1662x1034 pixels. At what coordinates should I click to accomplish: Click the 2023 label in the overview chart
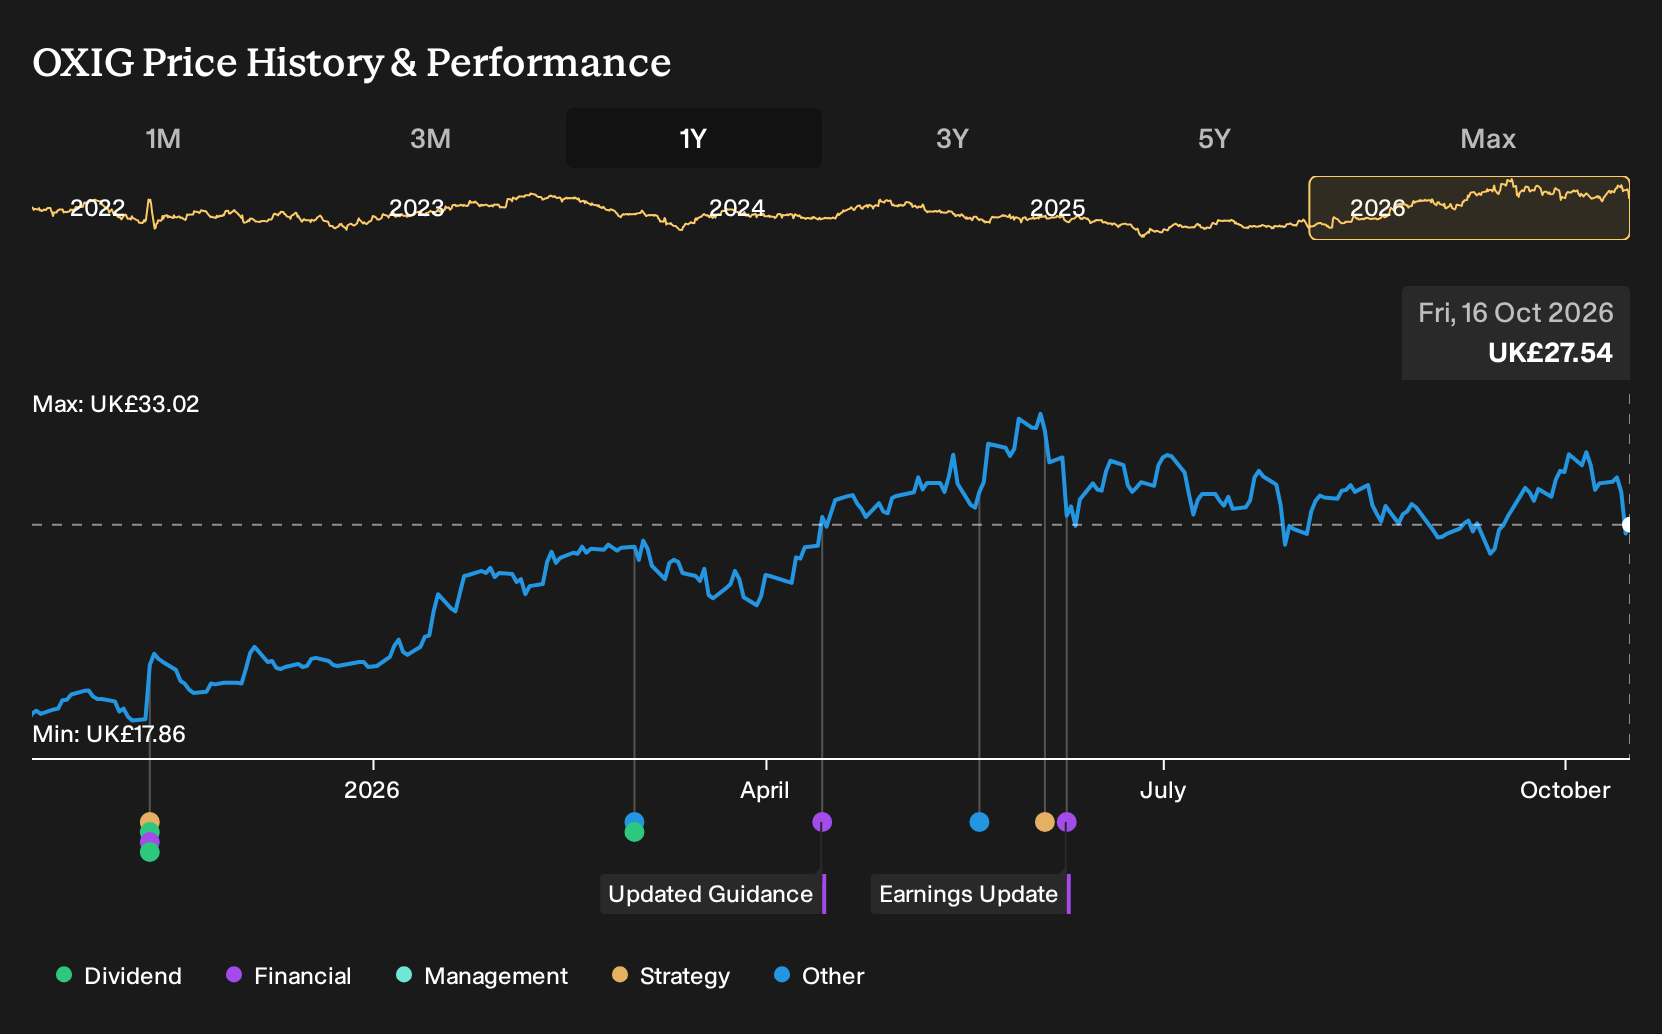(x=416, y=208)
